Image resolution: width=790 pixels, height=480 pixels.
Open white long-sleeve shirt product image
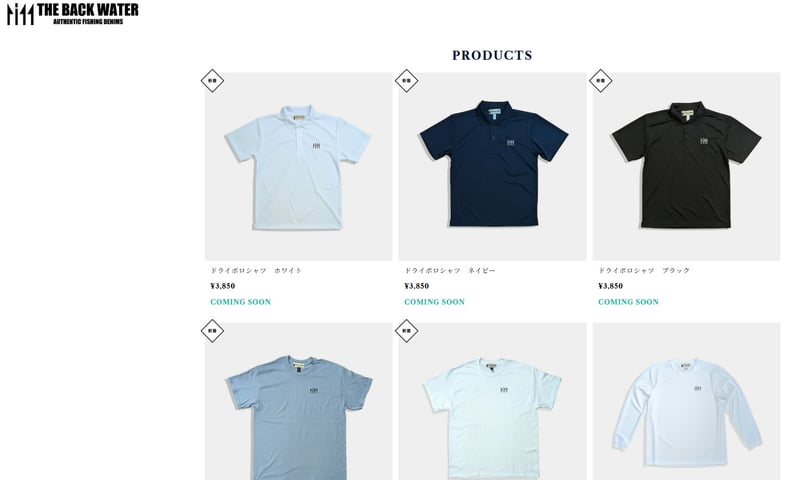tap(686, 401)
